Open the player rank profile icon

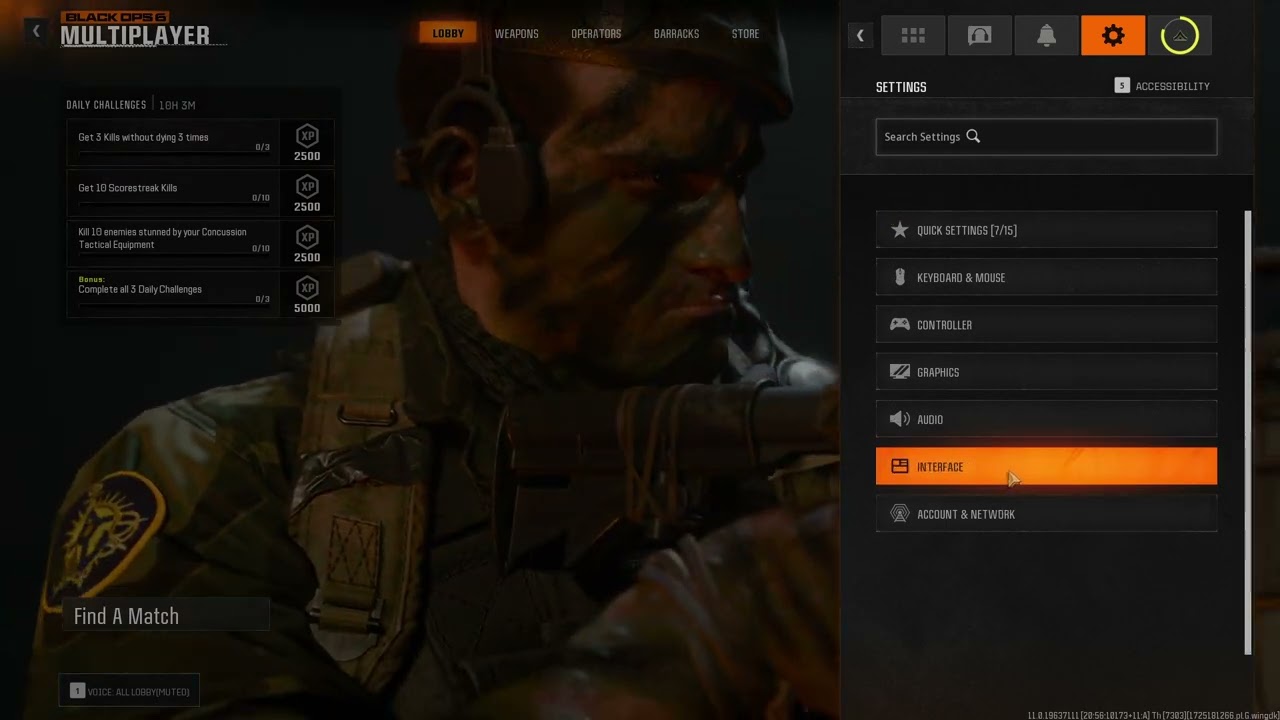tap(1180, 35)
